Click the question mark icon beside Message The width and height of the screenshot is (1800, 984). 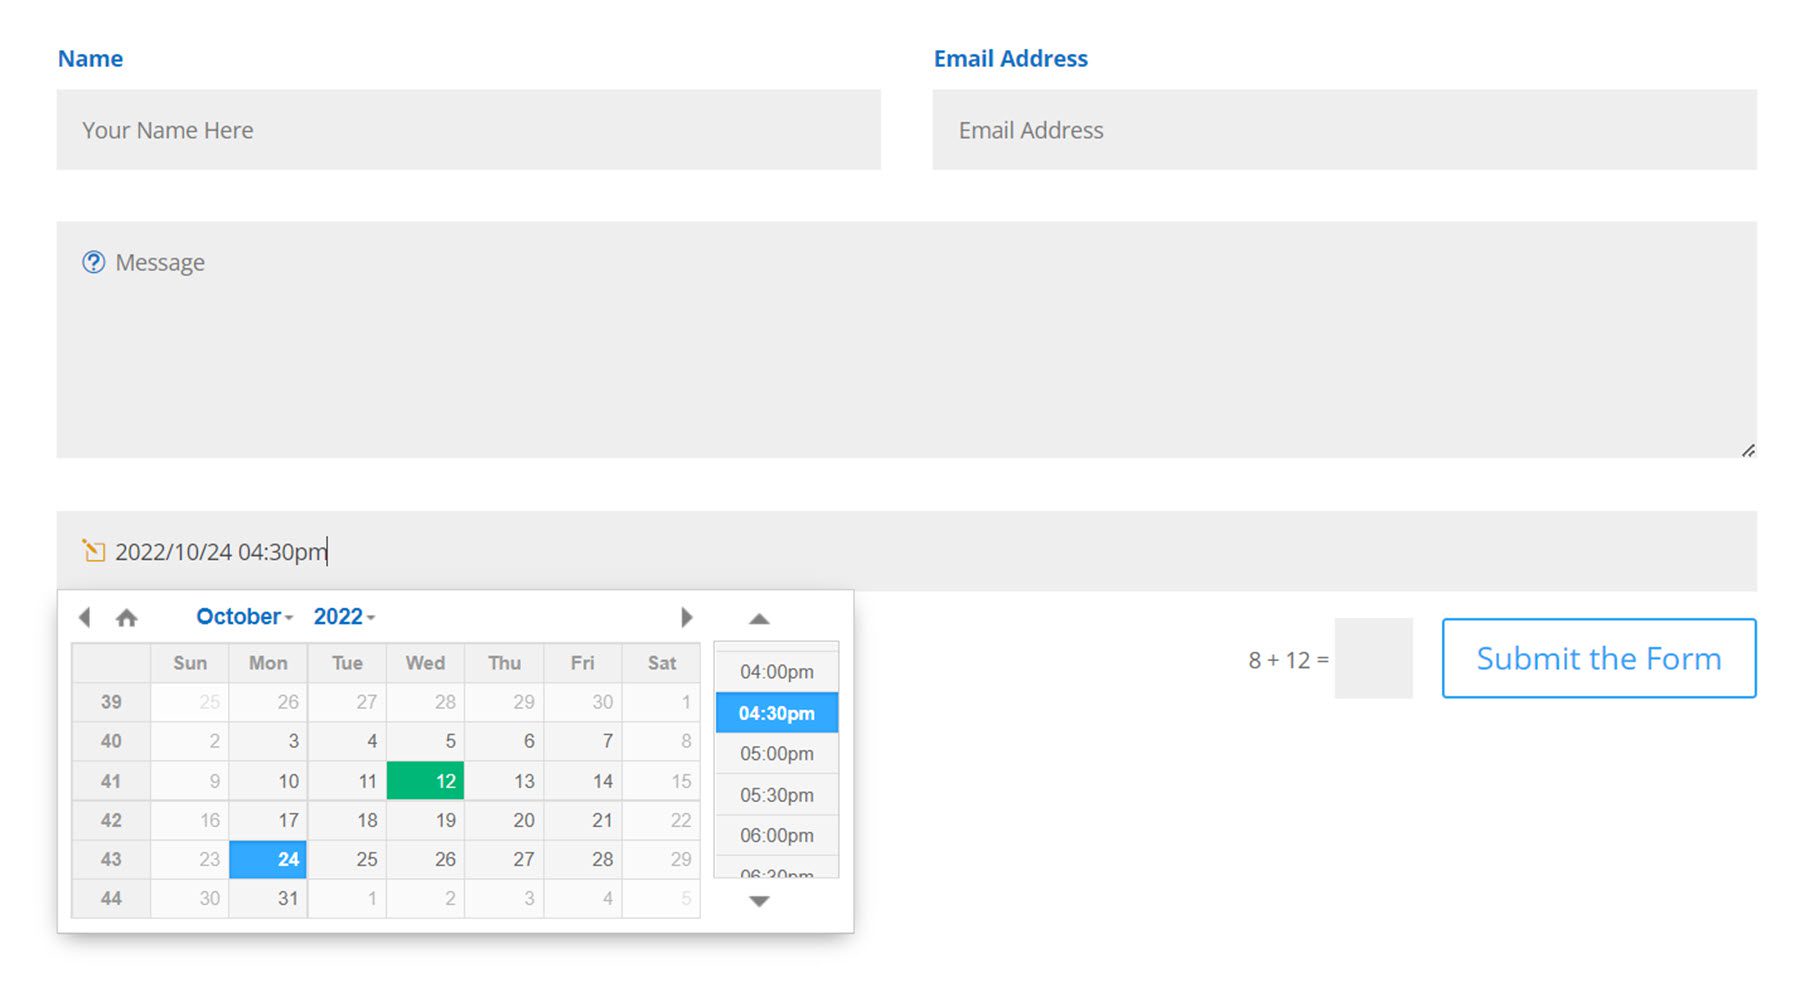(x=92, y=261)
